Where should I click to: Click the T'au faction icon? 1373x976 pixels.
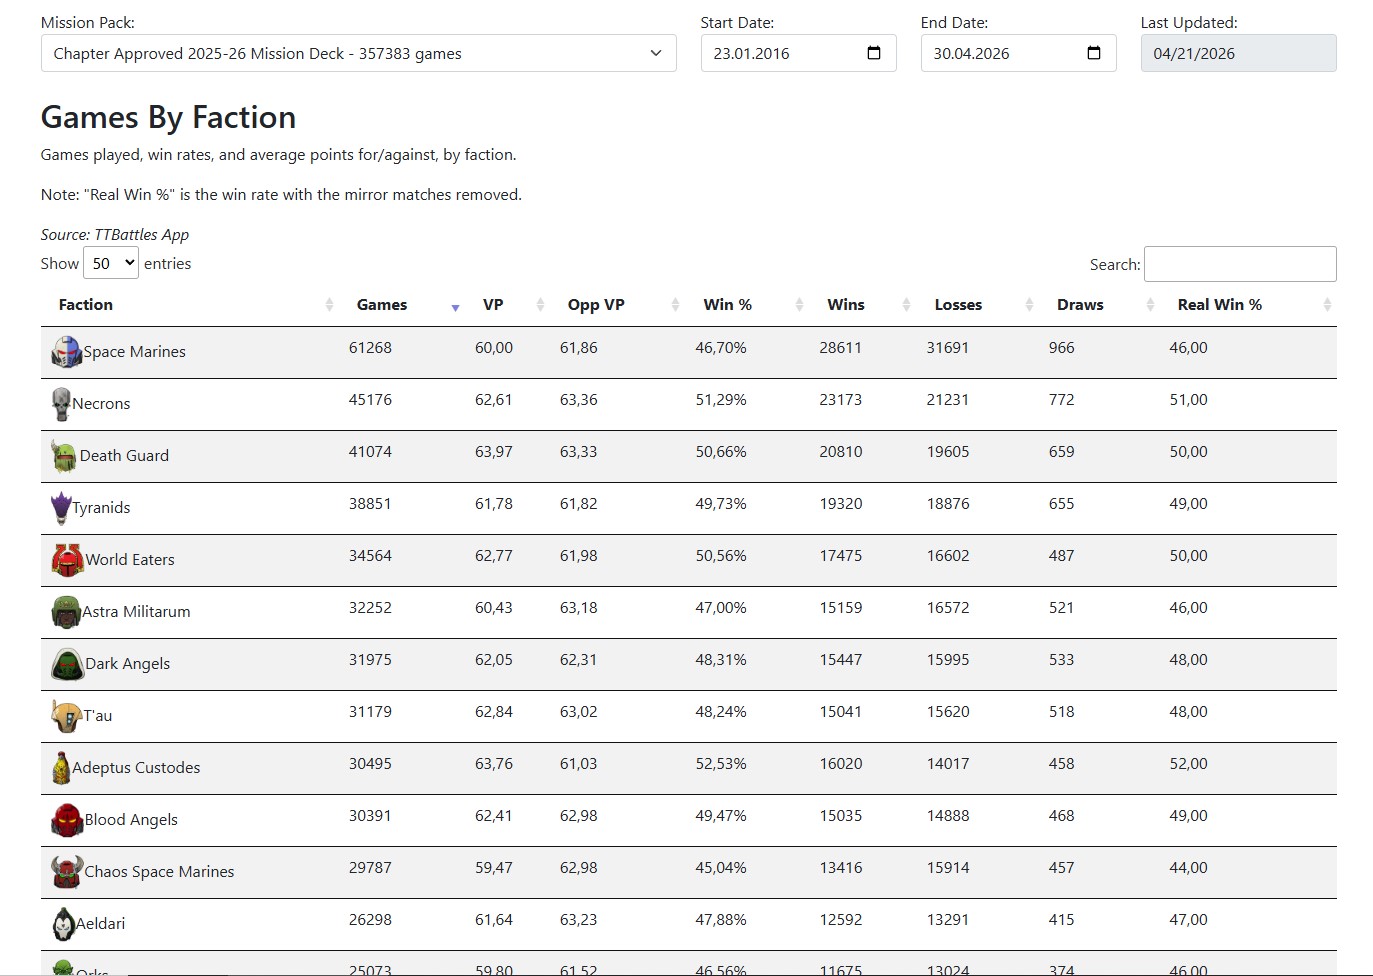pos(67,716)
